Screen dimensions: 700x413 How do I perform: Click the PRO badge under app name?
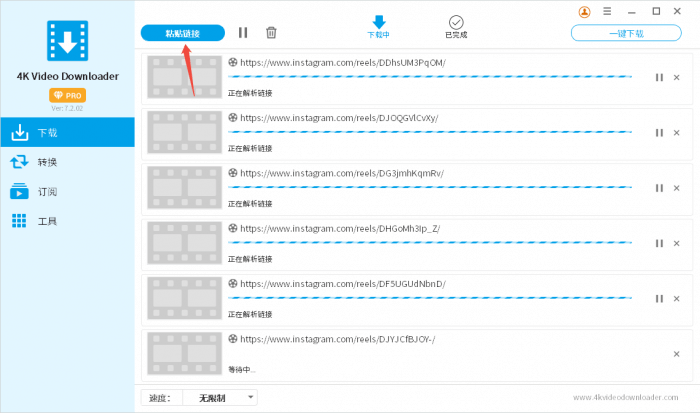tap(67, 95)
